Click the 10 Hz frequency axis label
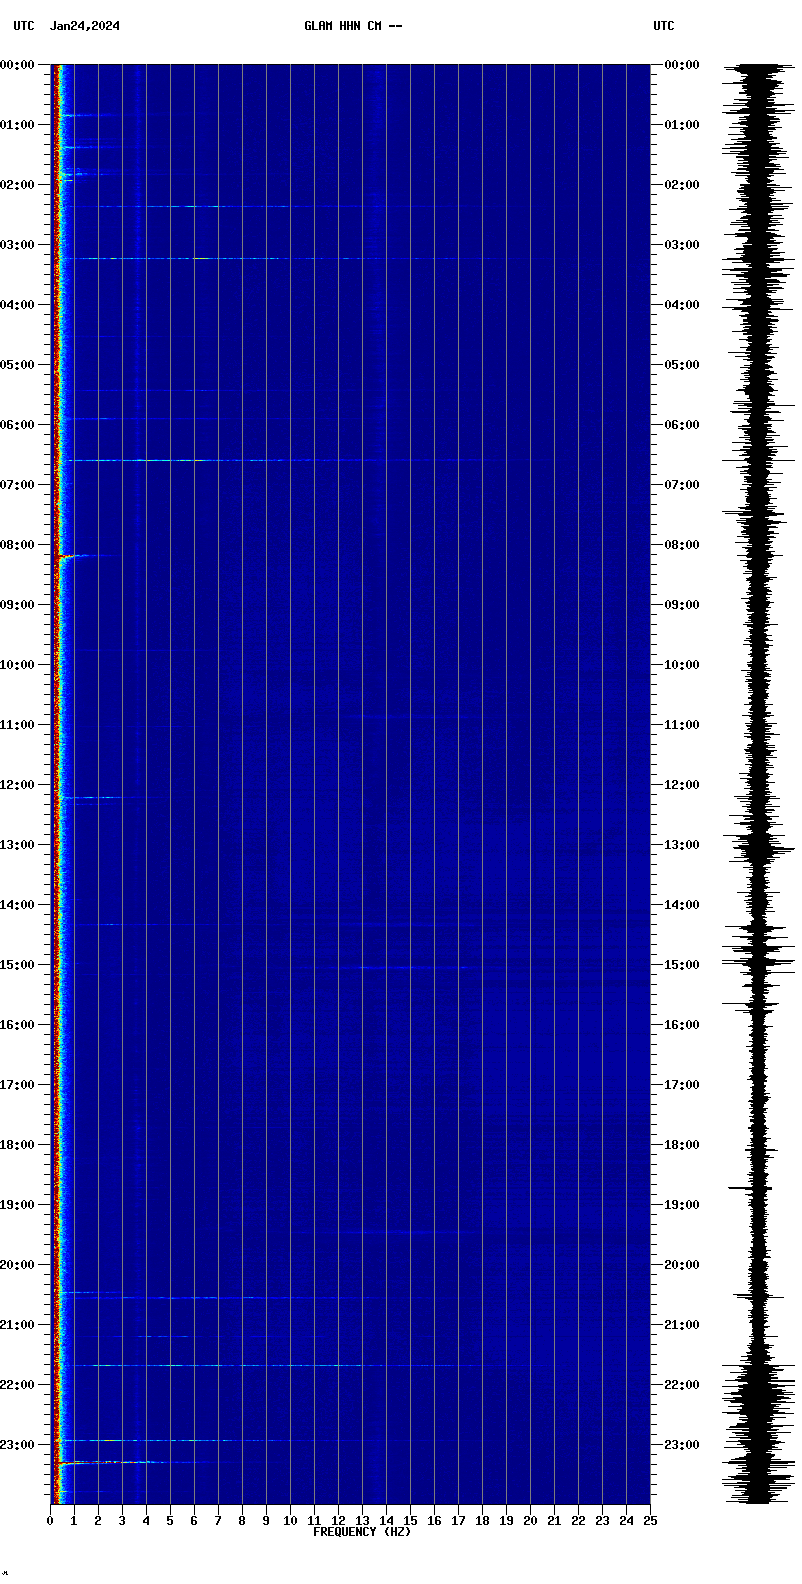The image size is (802, 1584). tap(290, 1521)
